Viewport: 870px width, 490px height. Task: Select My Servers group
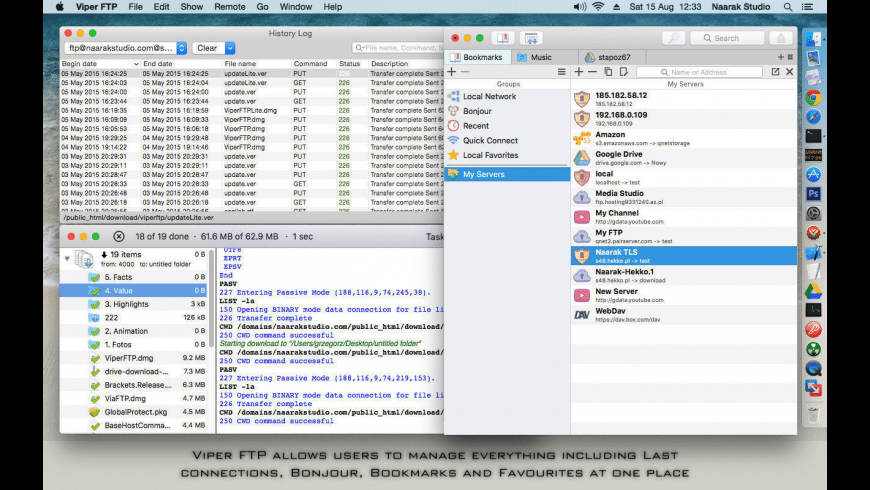[x=507, y=174]
